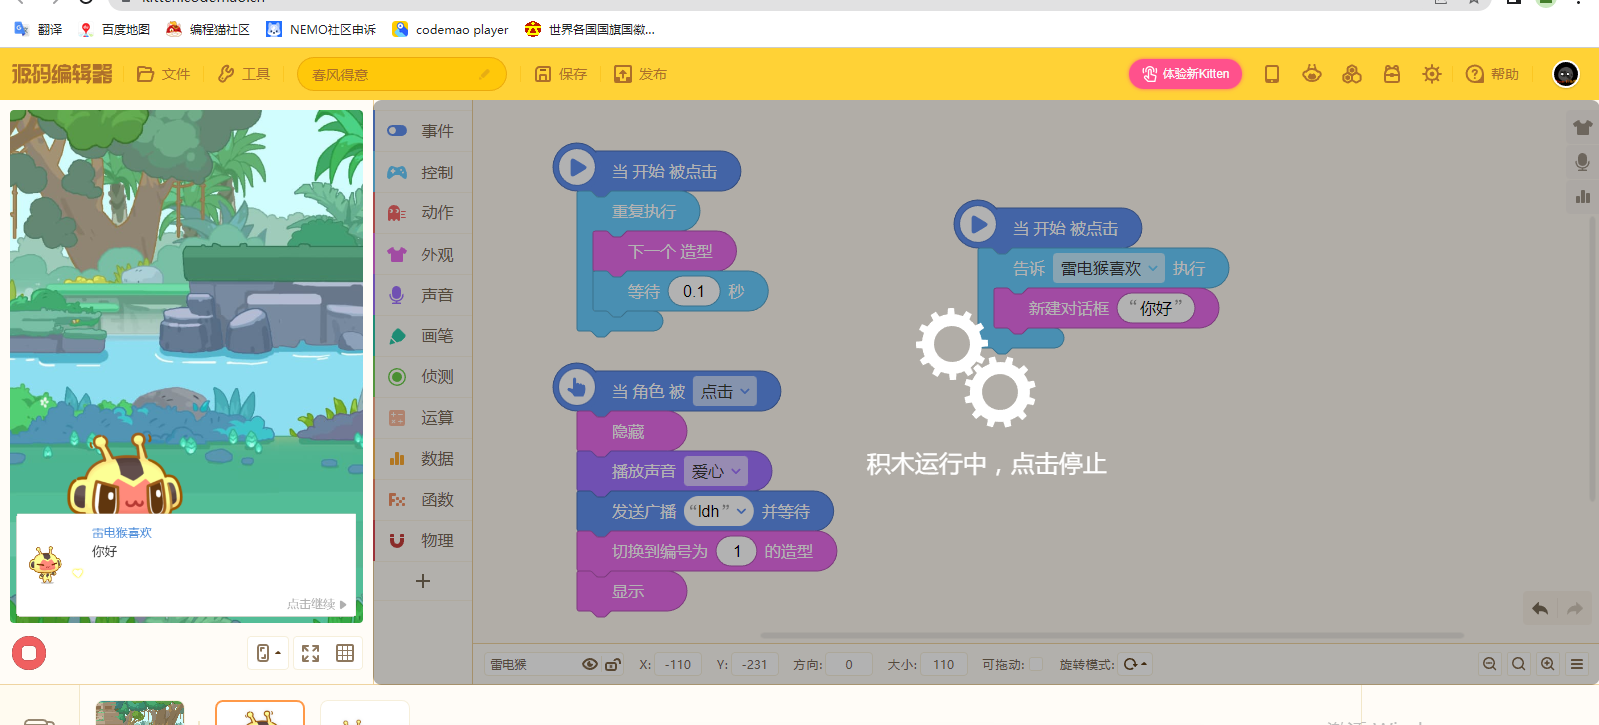Click the 保存 save button

(x=560, y=74)
